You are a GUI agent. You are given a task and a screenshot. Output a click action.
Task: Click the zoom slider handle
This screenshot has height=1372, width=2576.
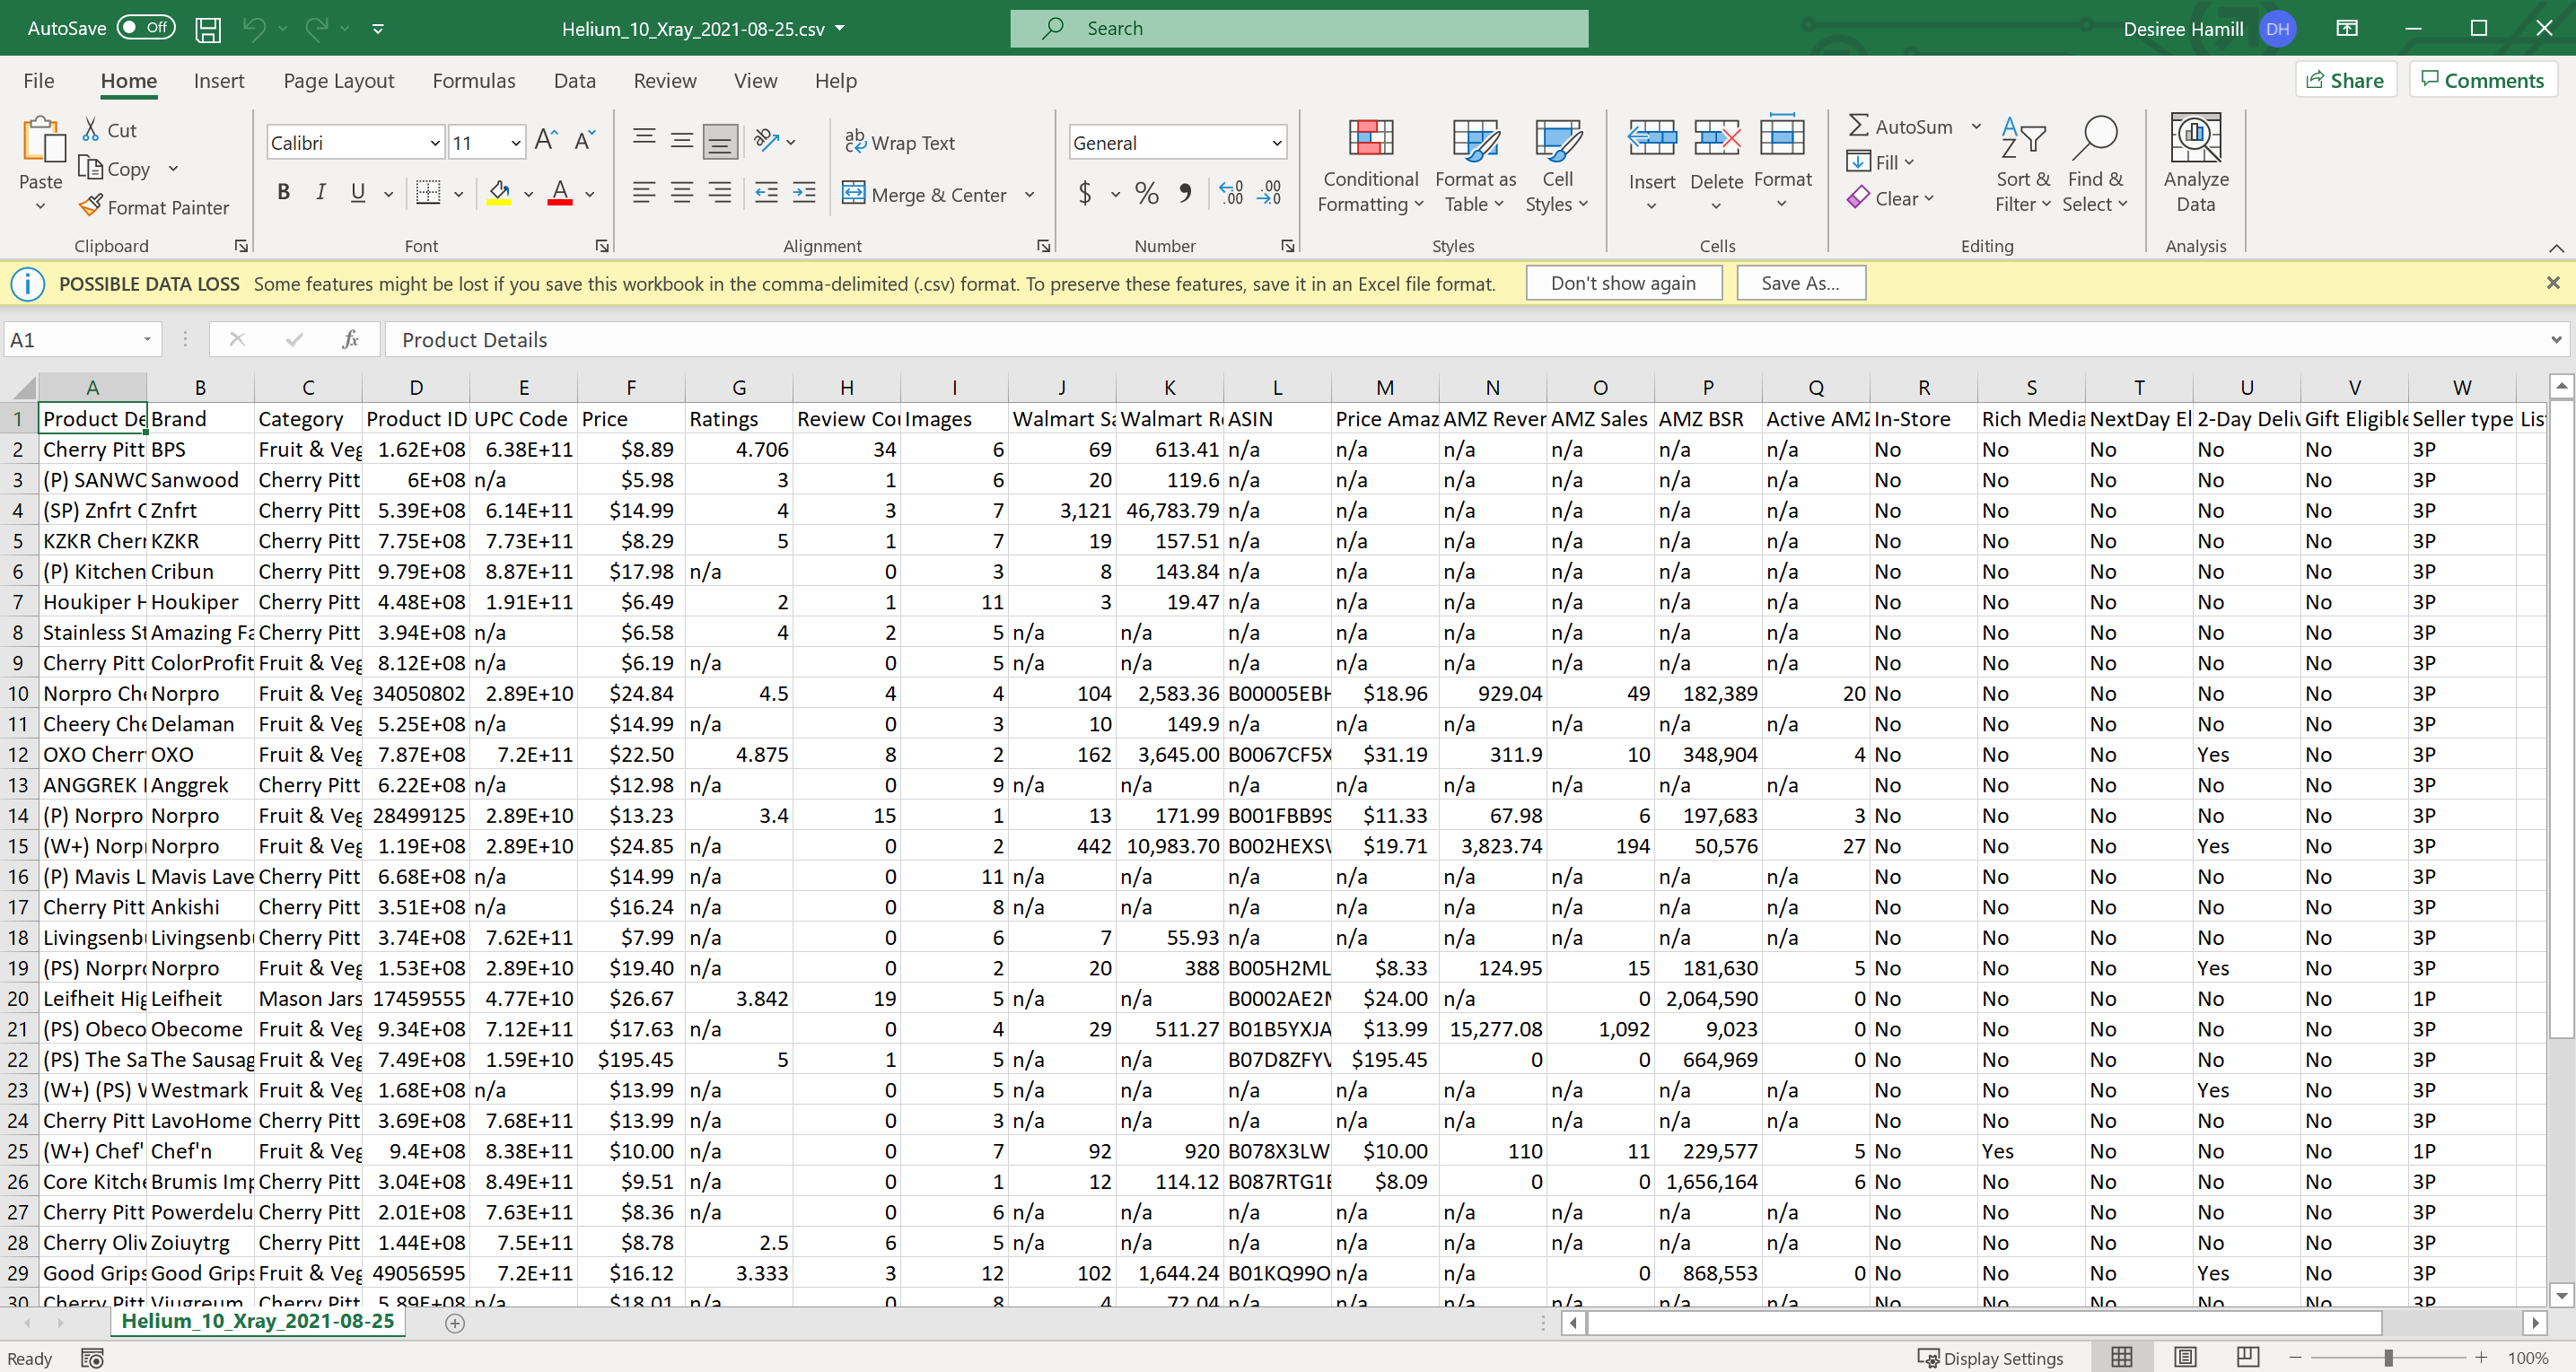pos(2388,1357)
